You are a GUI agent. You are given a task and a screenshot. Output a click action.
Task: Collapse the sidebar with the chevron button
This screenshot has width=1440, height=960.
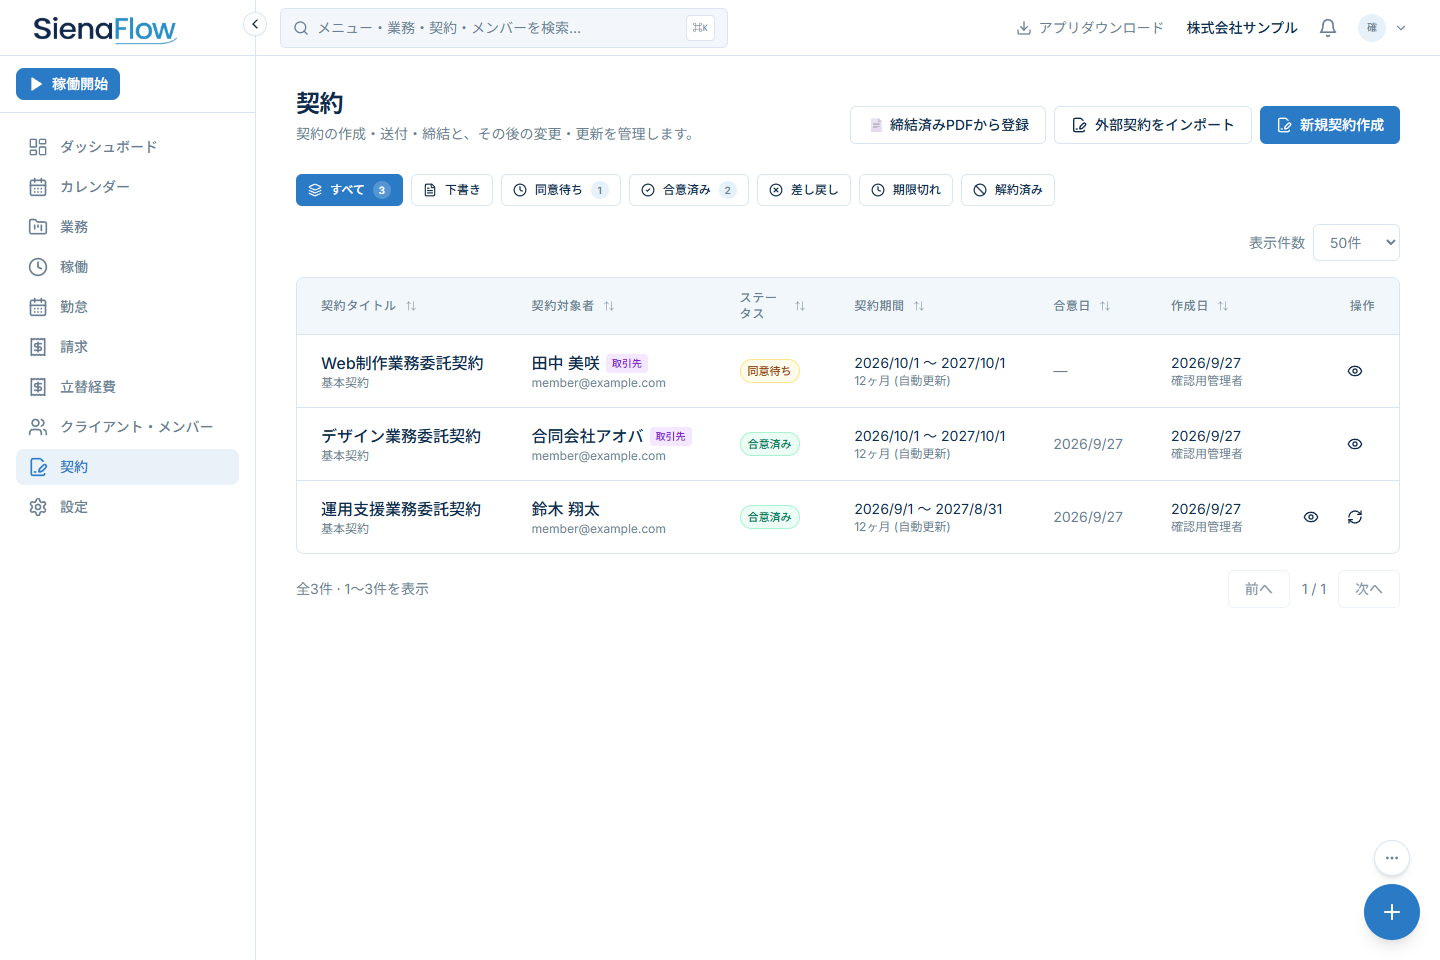click(255, 24)
